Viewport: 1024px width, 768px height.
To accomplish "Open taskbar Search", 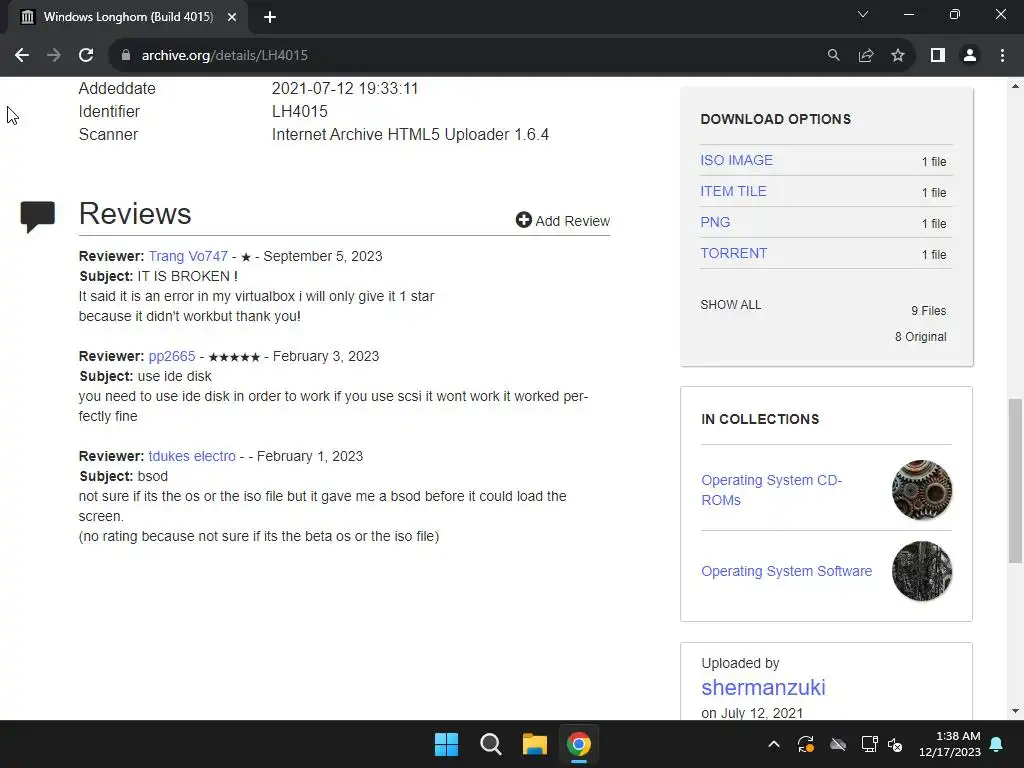I will point(490,744).
